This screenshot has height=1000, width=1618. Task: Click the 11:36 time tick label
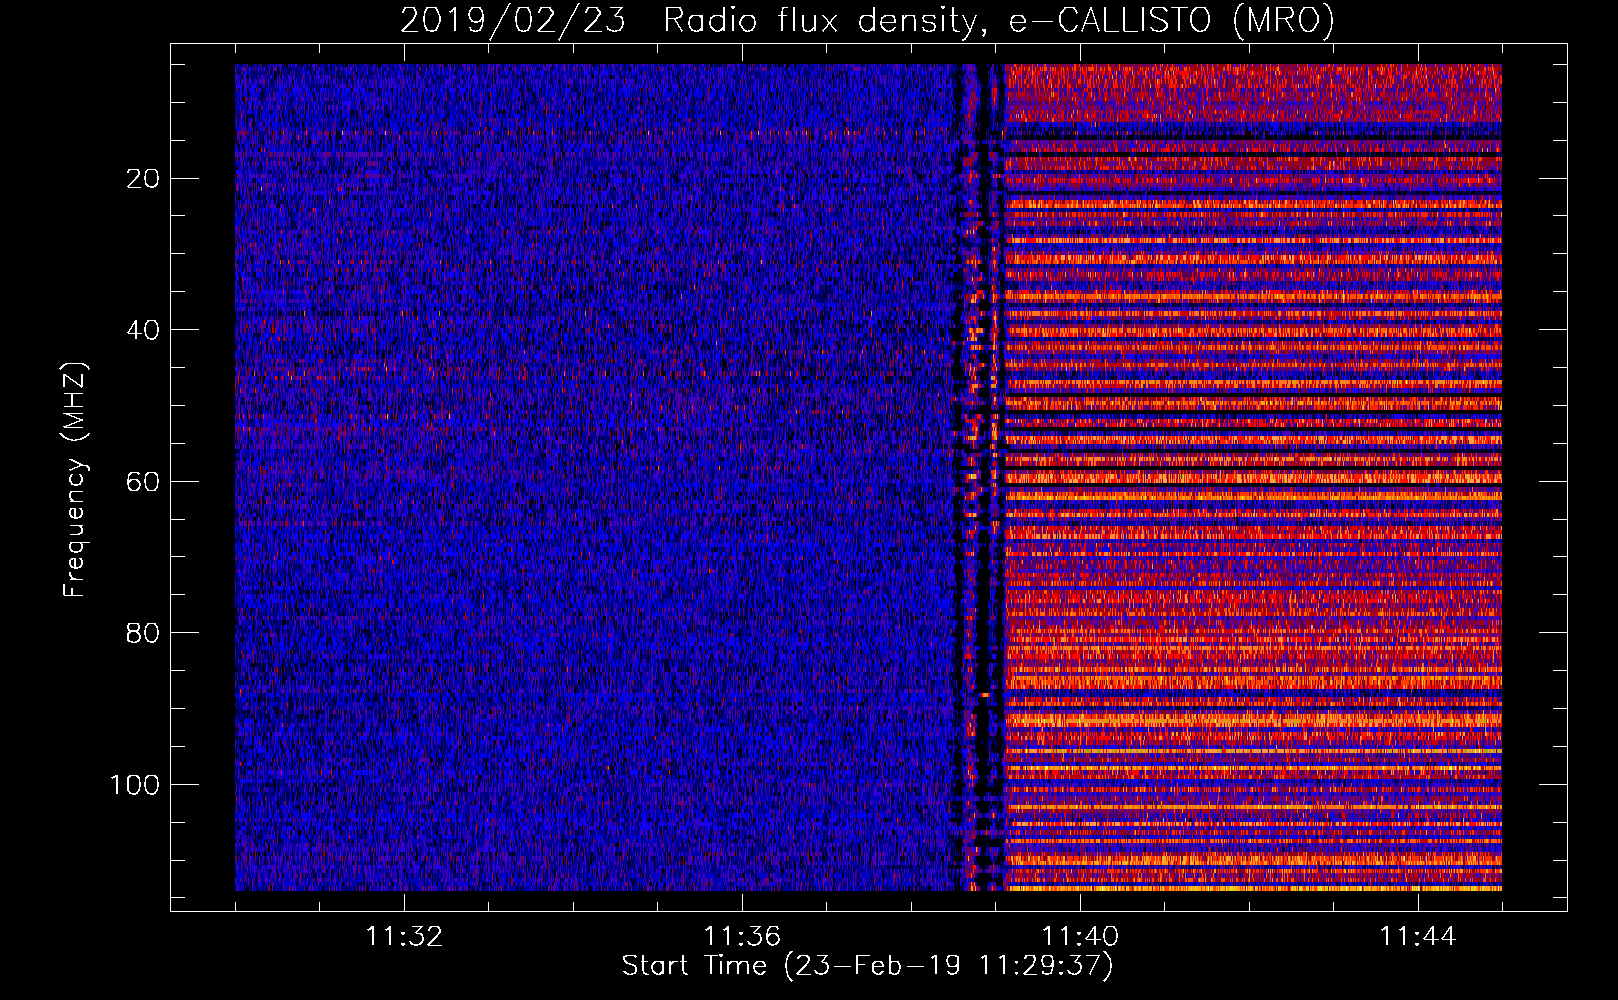point(742,937)
